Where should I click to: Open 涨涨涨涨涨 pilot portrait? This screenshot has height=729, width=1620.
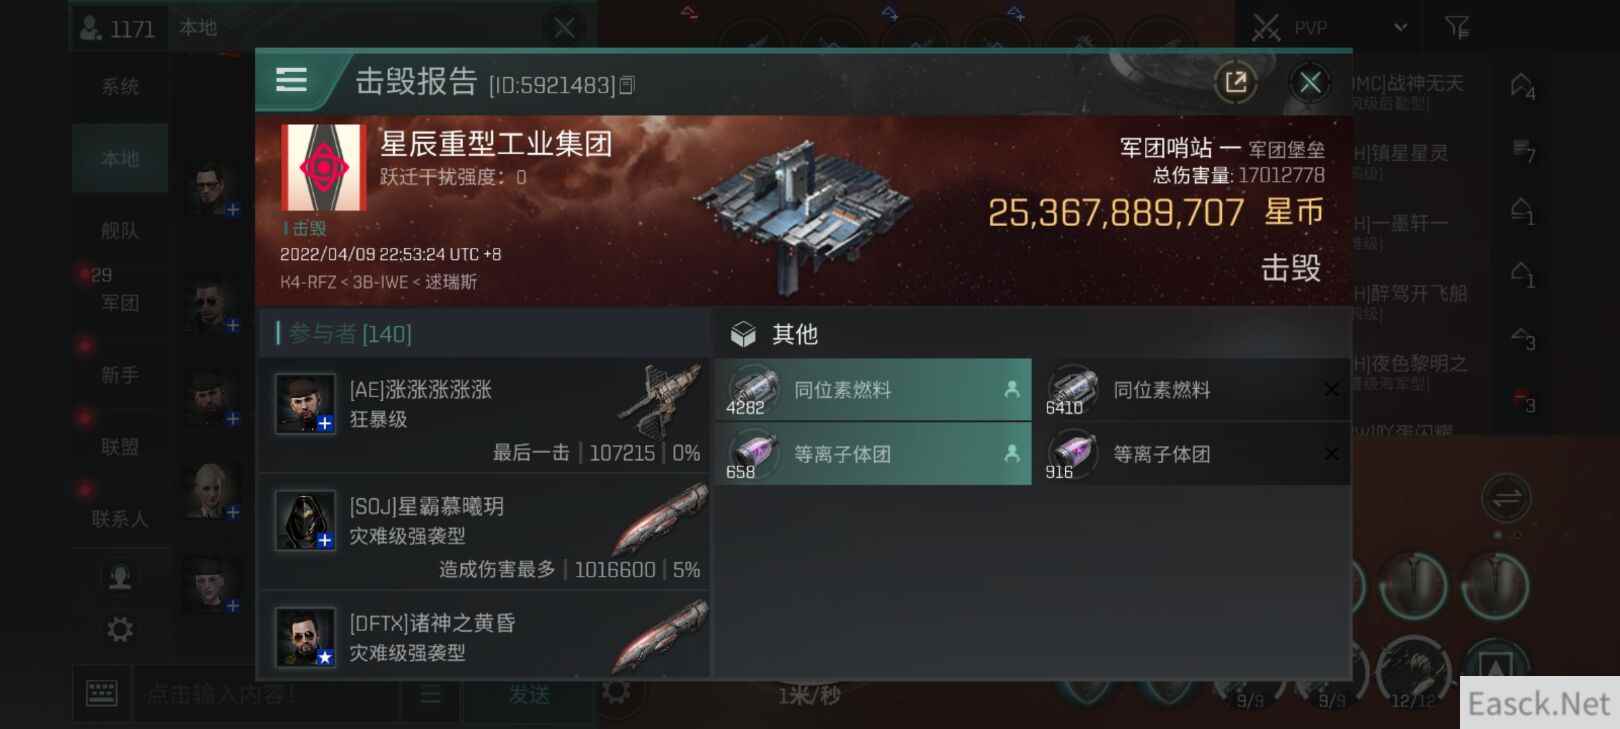[305, 404]
